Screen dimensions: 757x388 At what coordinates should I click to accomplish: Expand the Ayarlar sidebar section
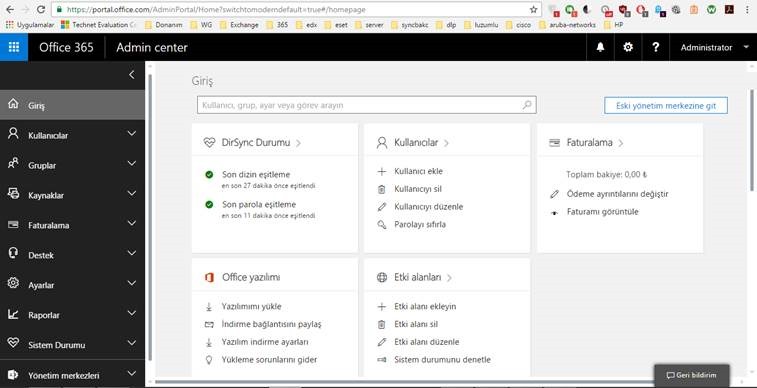(132, 283)
